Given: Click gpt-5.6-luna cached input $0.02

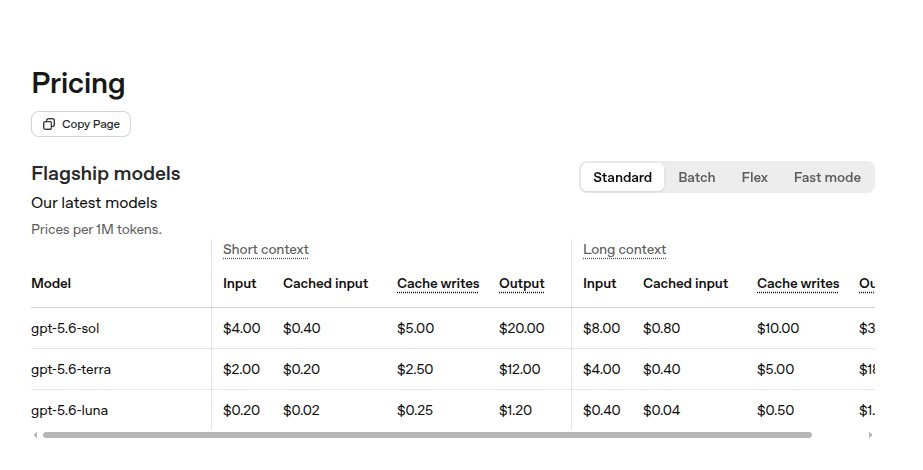Looking at the screenshot, I should point(301,411).
